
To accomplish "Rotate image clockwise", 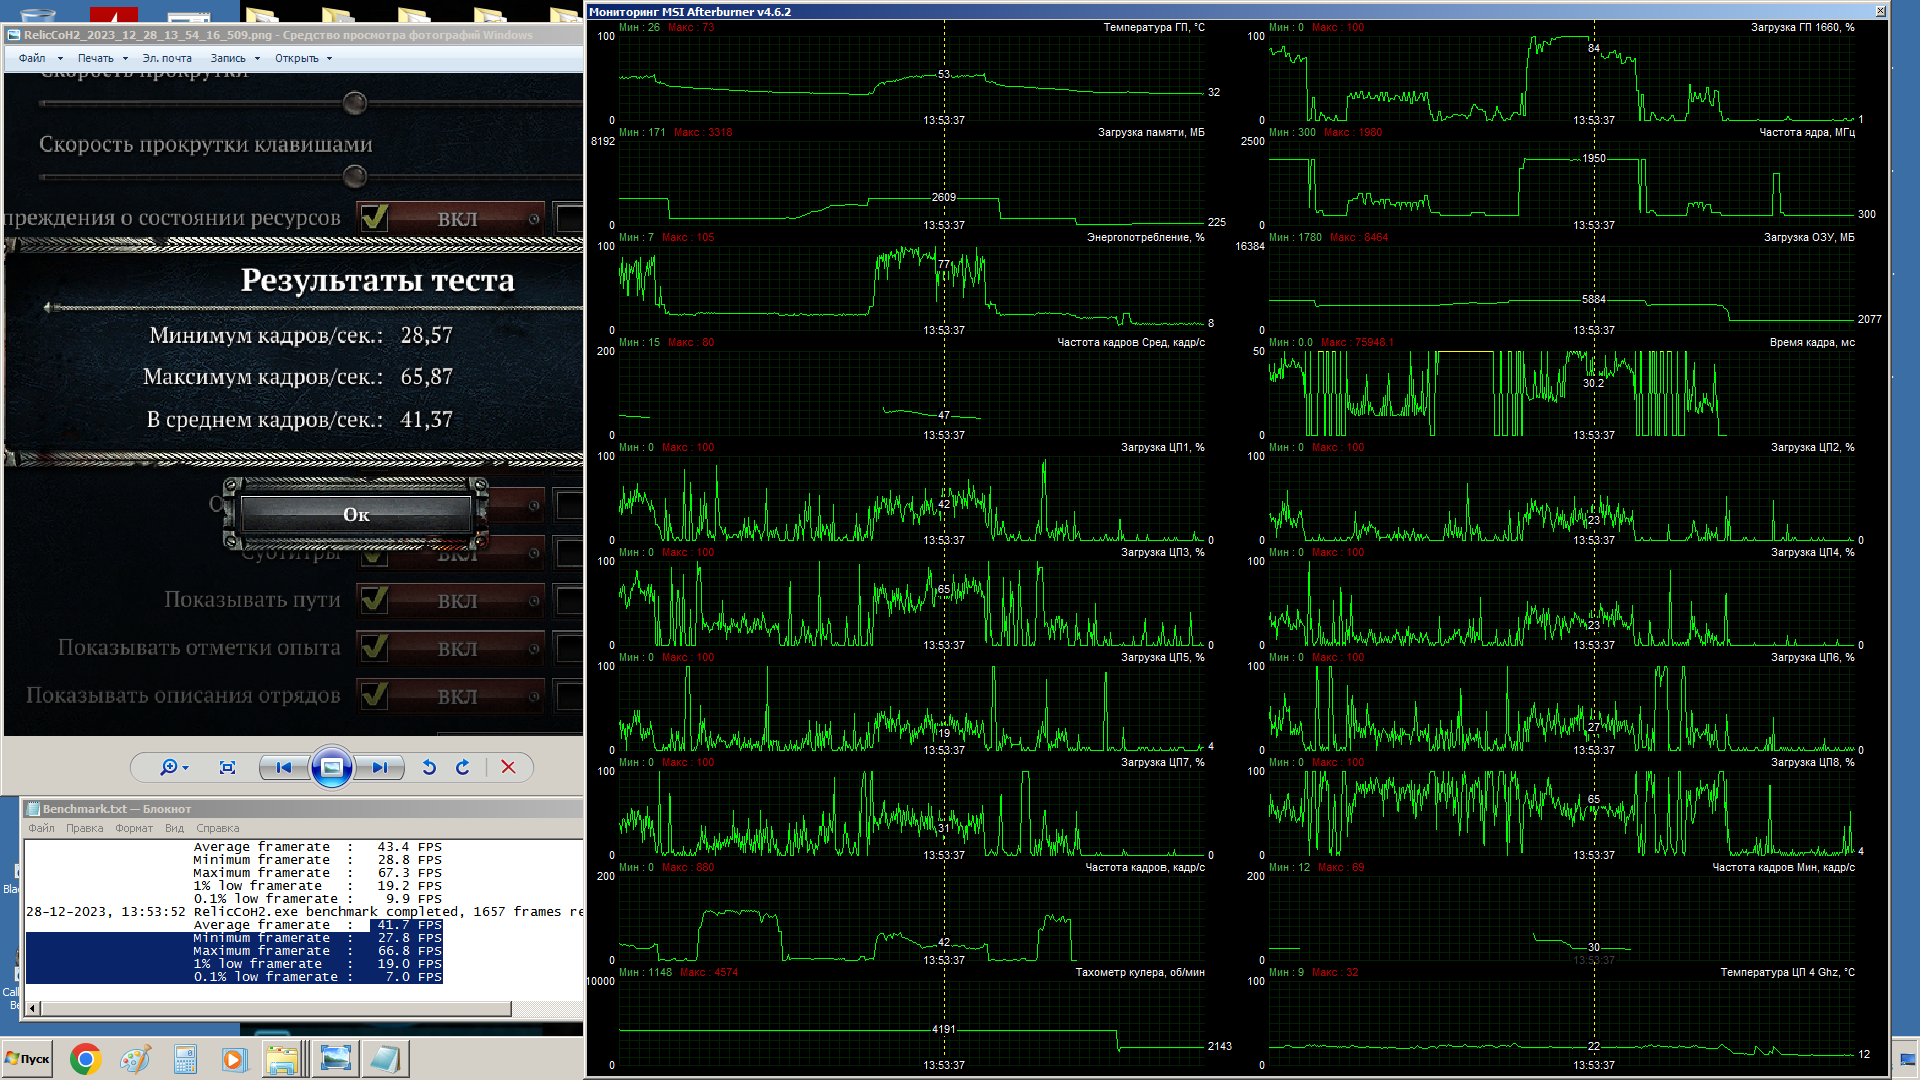I will tap(462, 767).
